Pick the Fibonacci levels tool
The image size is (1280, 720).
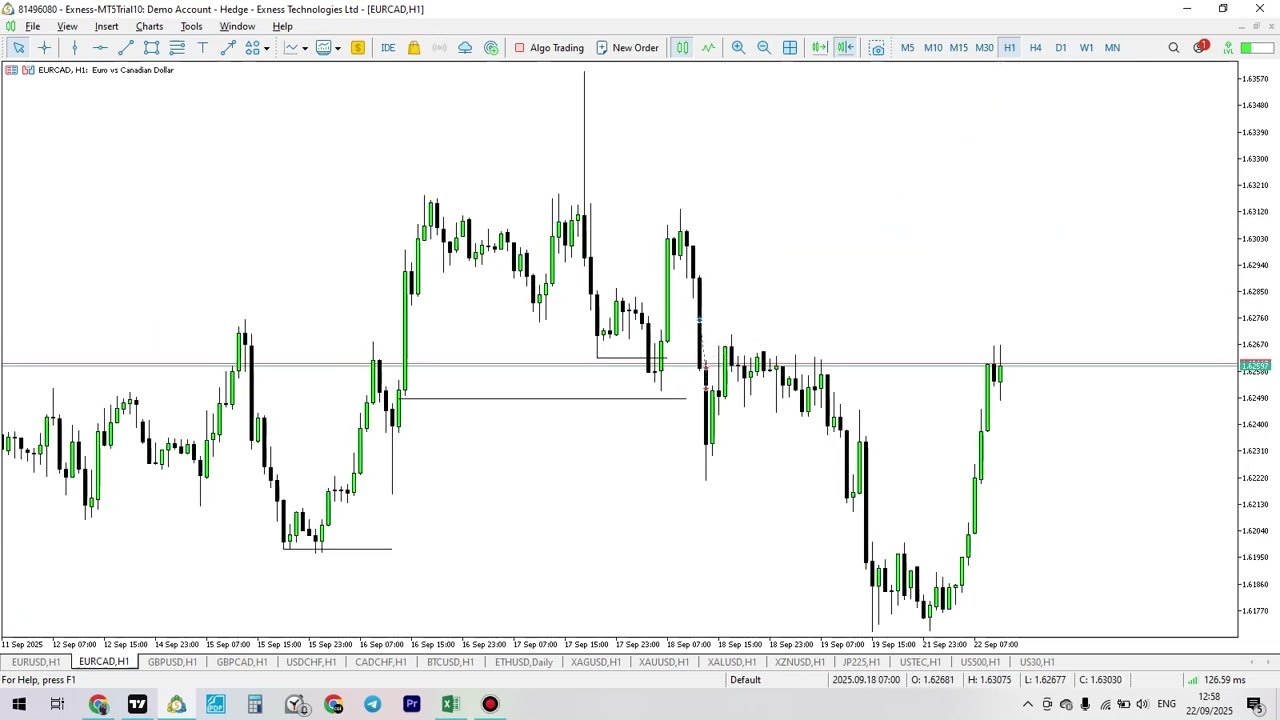[x=177, y=48]
